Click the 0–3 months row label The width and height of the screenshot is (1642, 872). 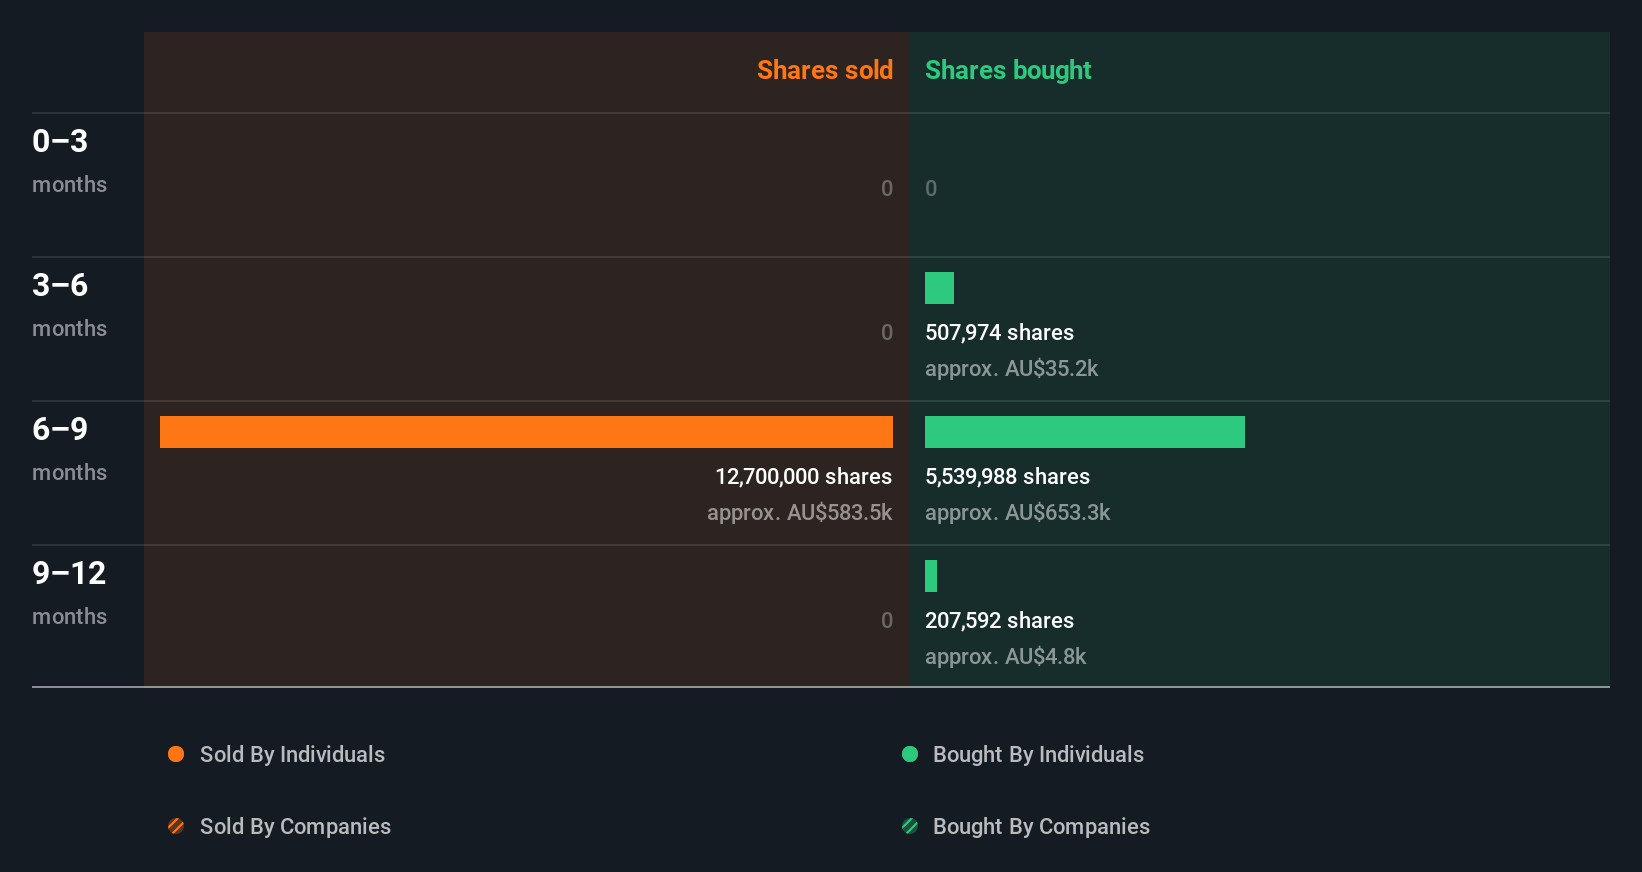coord(69,161)
